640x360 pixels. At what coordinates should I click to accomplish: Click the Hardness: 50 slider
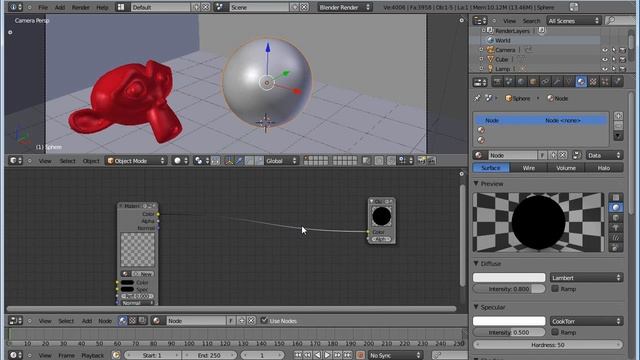548,345
